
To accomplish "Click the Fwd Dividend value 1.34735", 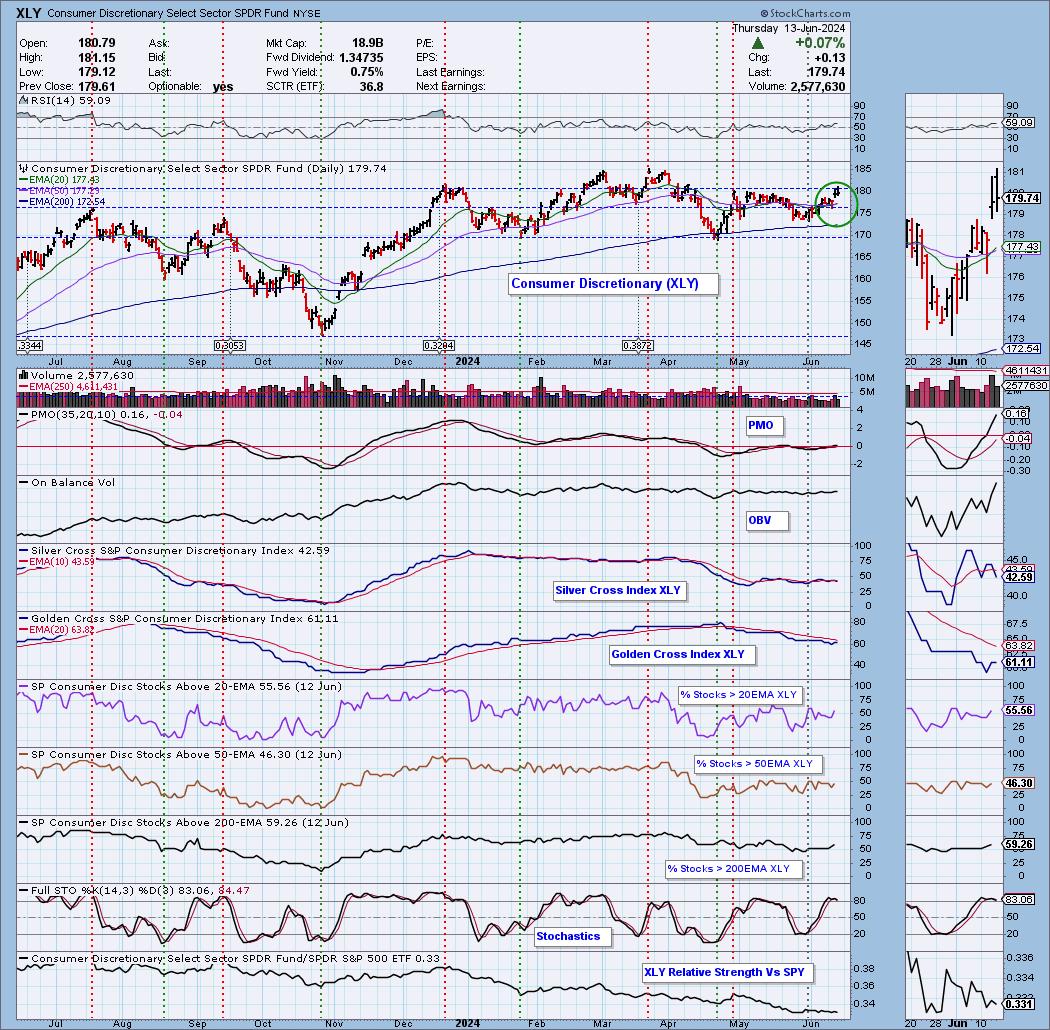I will 361,58.
